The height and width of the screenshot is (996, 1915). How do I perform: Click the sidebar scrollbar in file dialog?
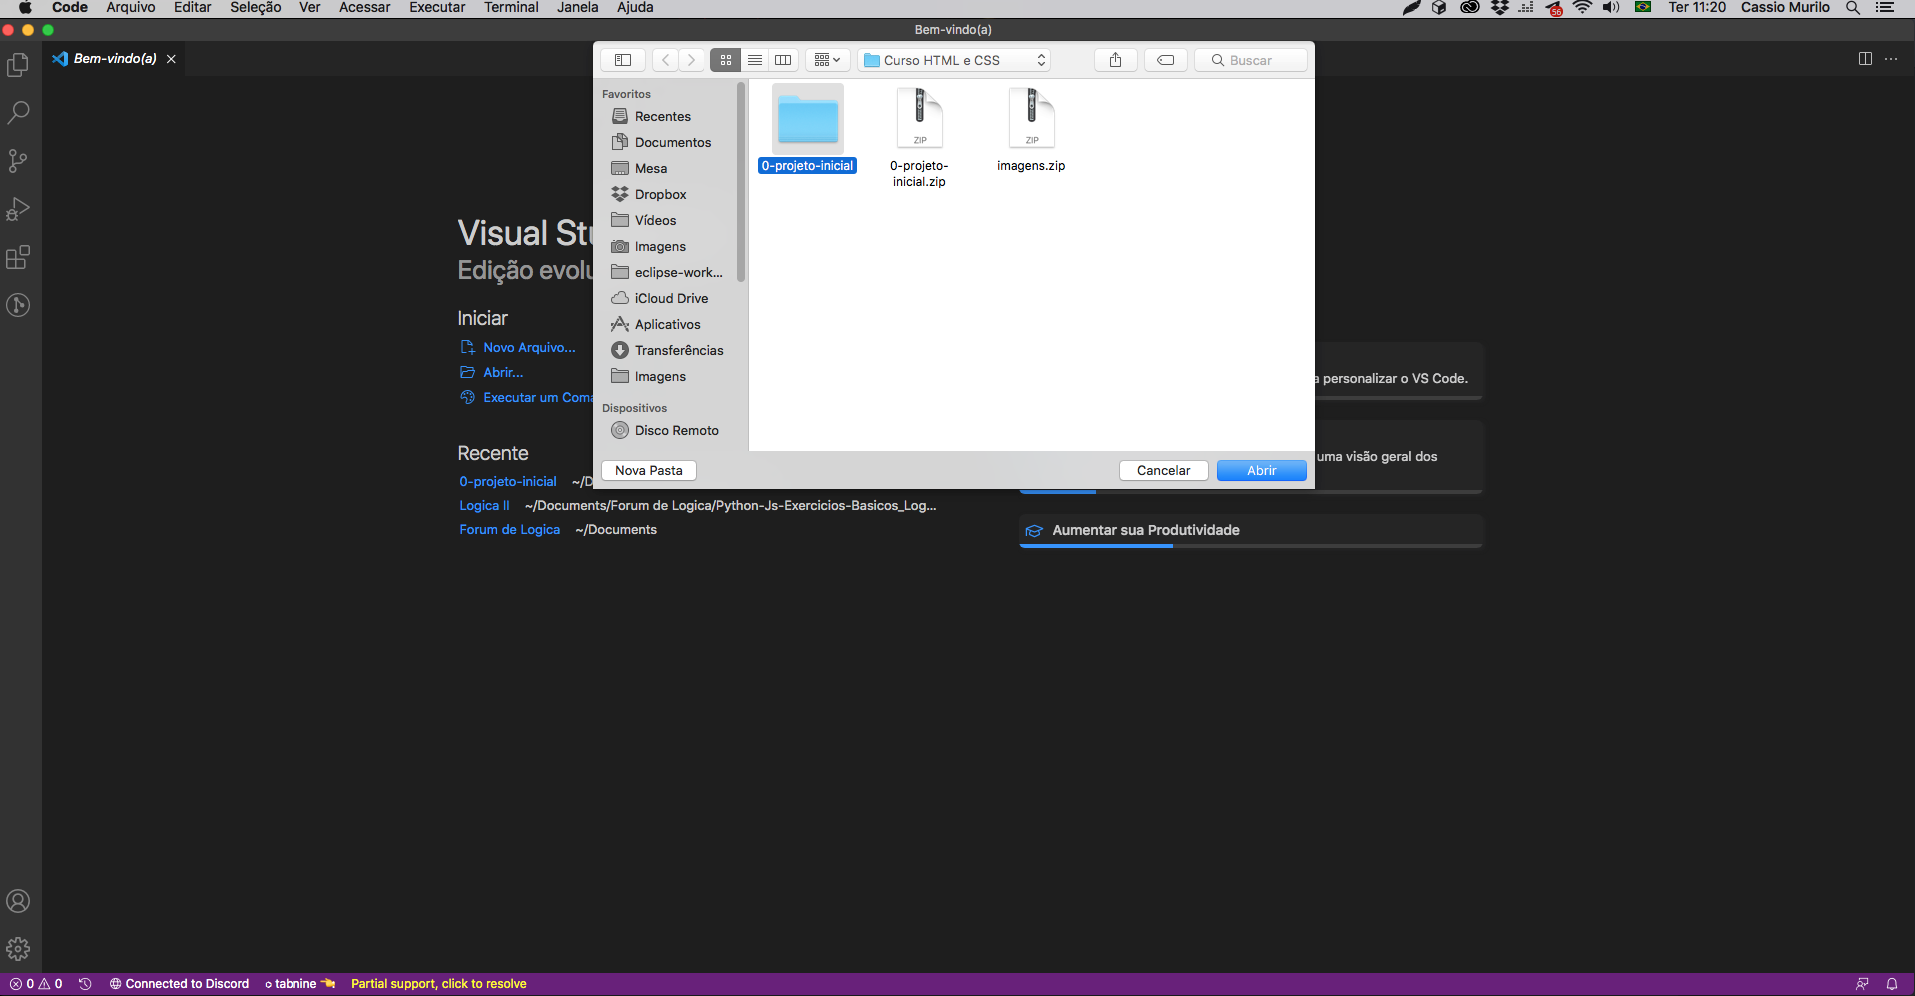pos(741,183)
